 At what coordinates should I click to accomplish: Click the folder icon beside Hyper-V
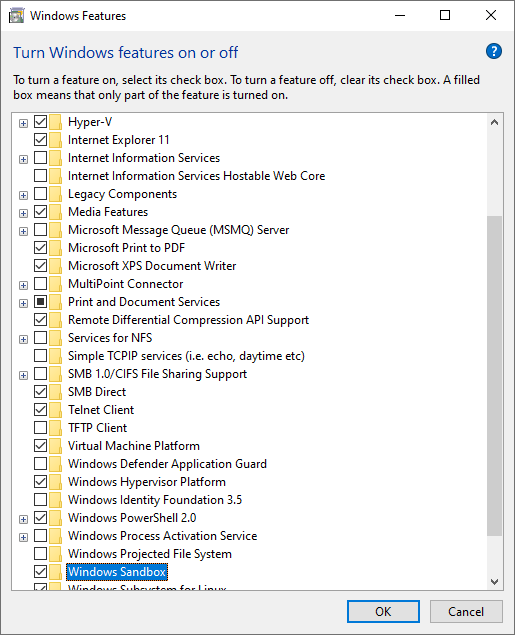[x=55, y=122]
